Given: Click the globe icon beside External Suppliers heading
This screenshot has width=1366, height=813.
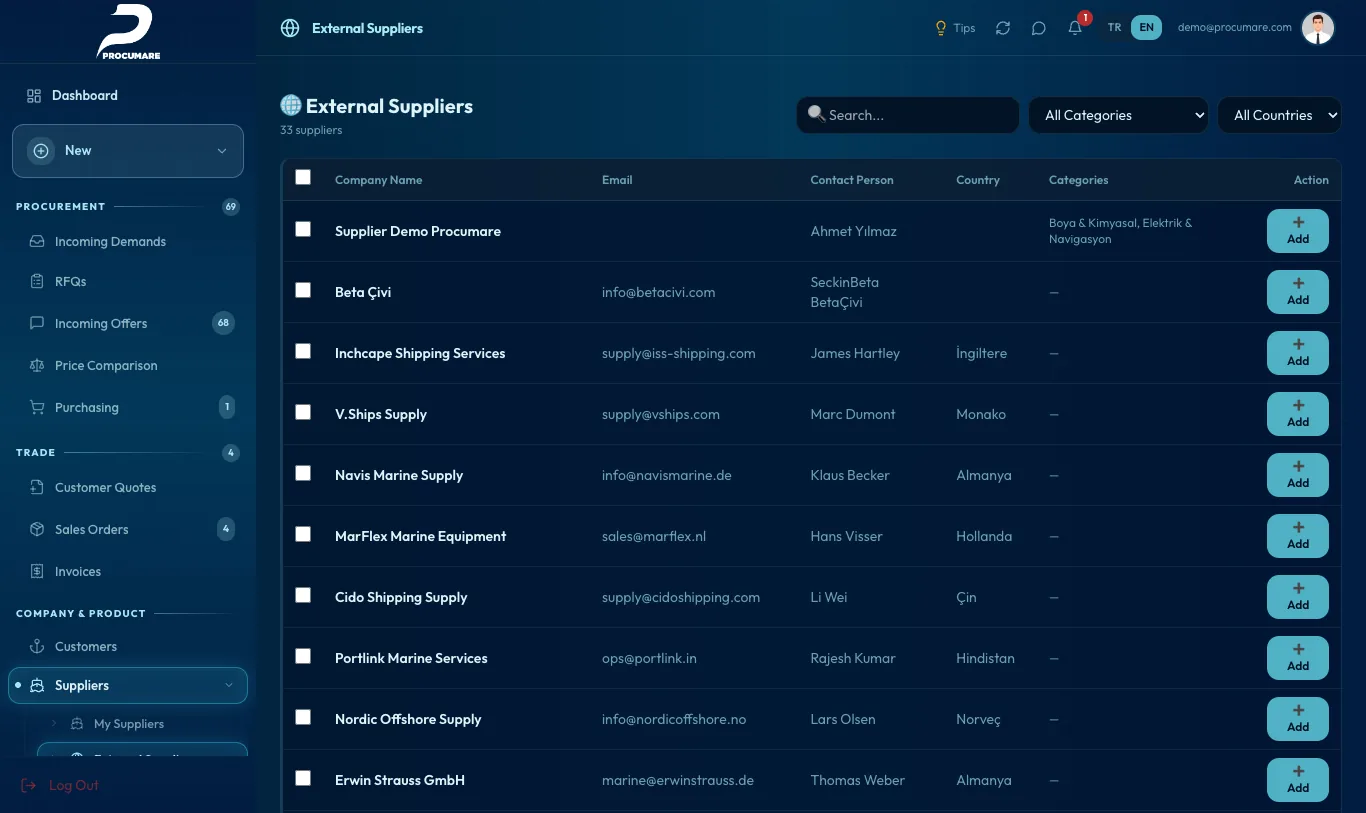Looking at the screenshot, I should (x=291, y=105).
